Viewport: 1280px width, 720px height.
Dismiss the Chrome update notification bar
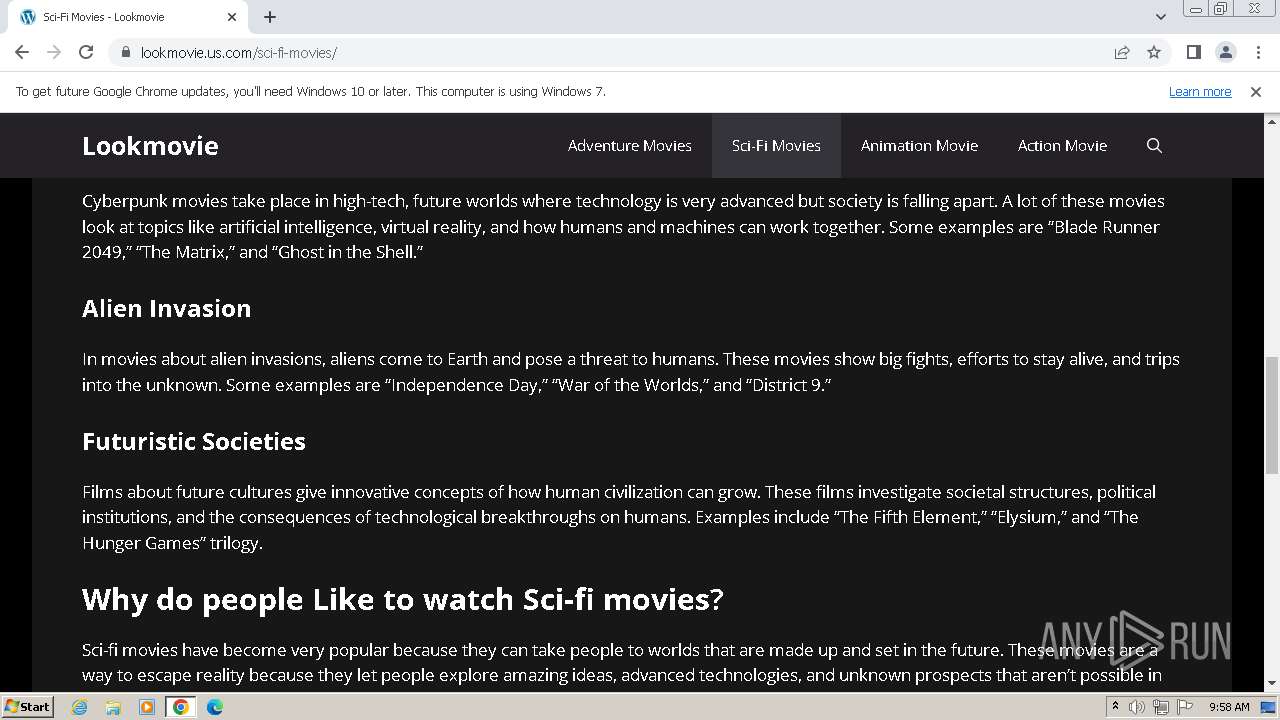coord(1256,91)
